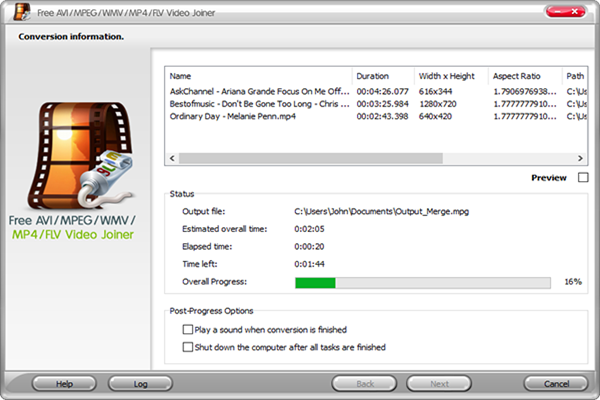
Task: Enable play a sound when conversion finishes
Action: coord(188,328)
